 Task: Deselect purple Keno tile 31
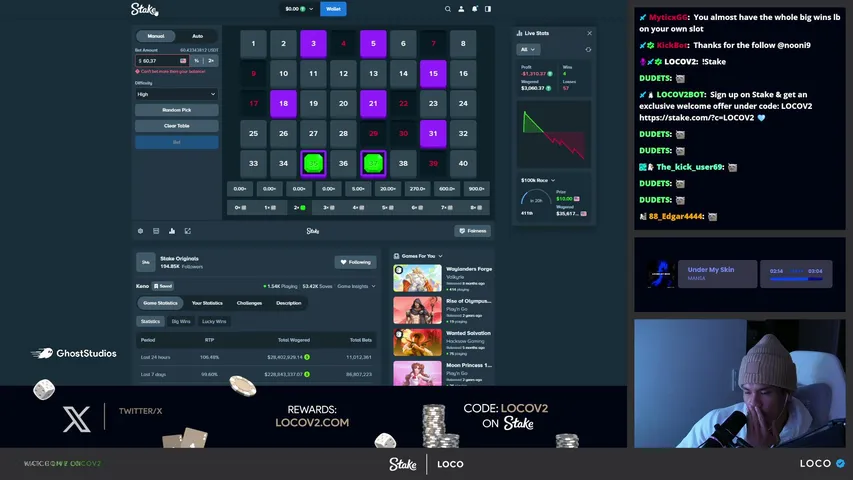pyautogui.click(x=433, y=133)
